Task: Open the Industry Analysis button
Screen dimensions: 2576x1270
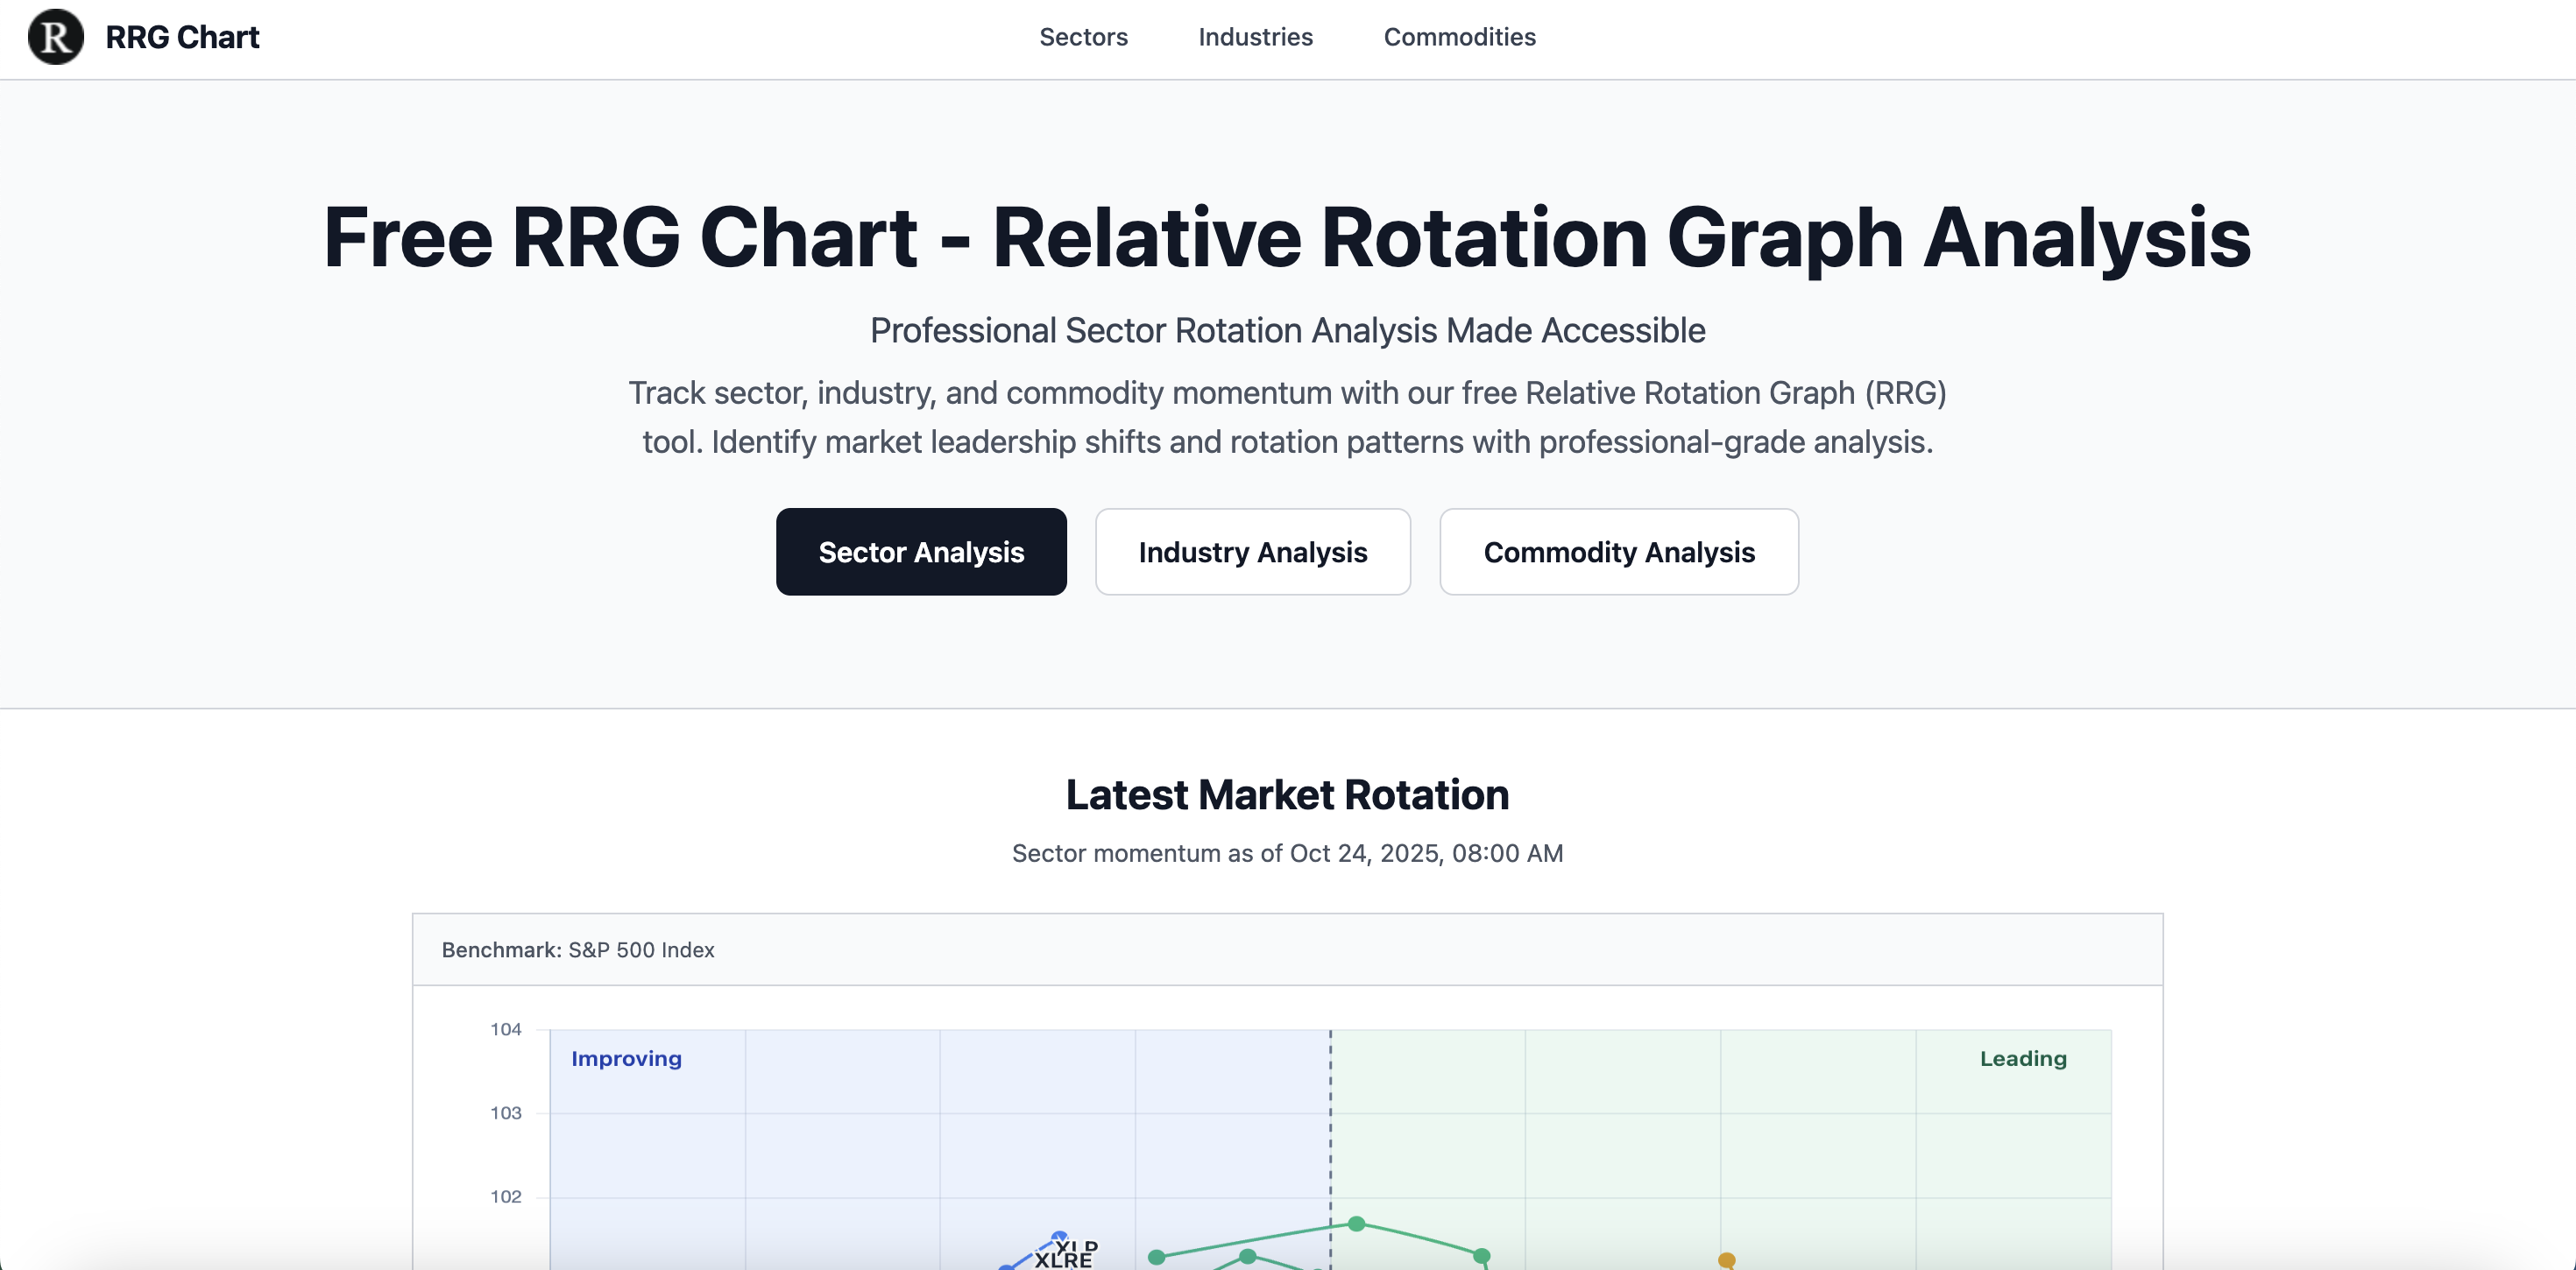Action: tap(1252, 552)
